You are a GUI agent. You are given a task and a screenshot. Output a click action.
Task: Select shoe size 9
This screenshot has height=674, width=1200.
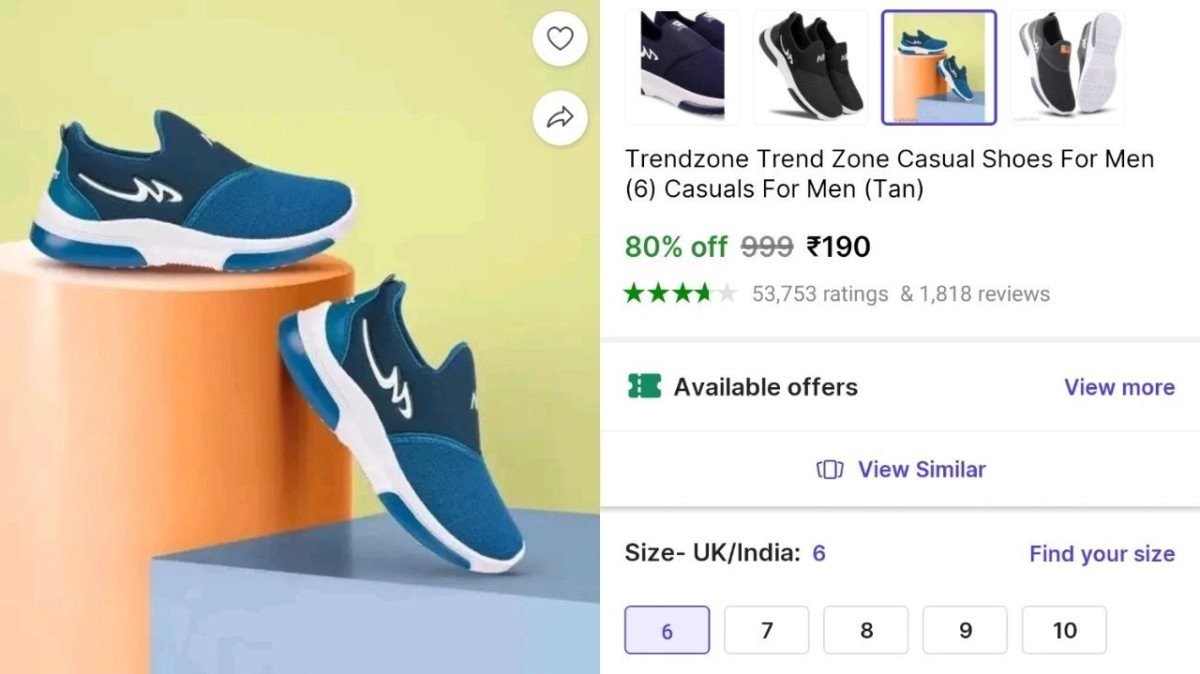click(x=964, y=630)
